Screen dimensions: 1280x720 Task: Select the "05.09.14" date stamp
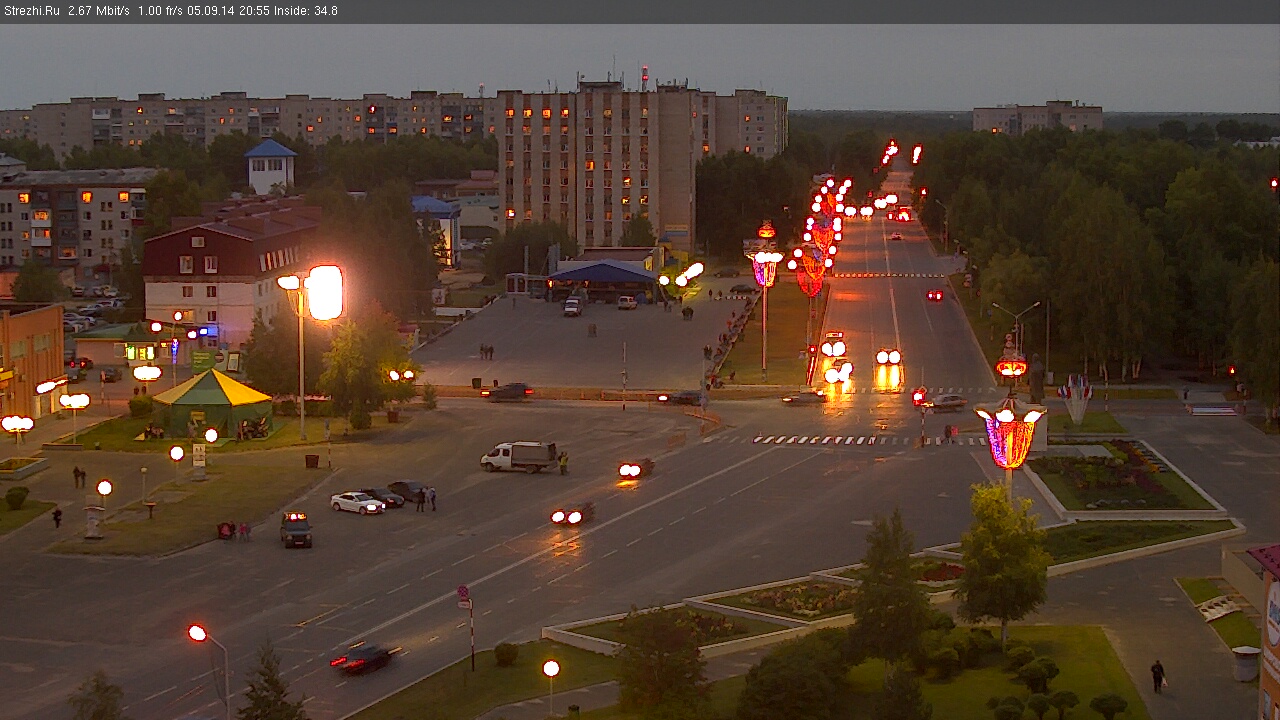(x=210, y=11)
